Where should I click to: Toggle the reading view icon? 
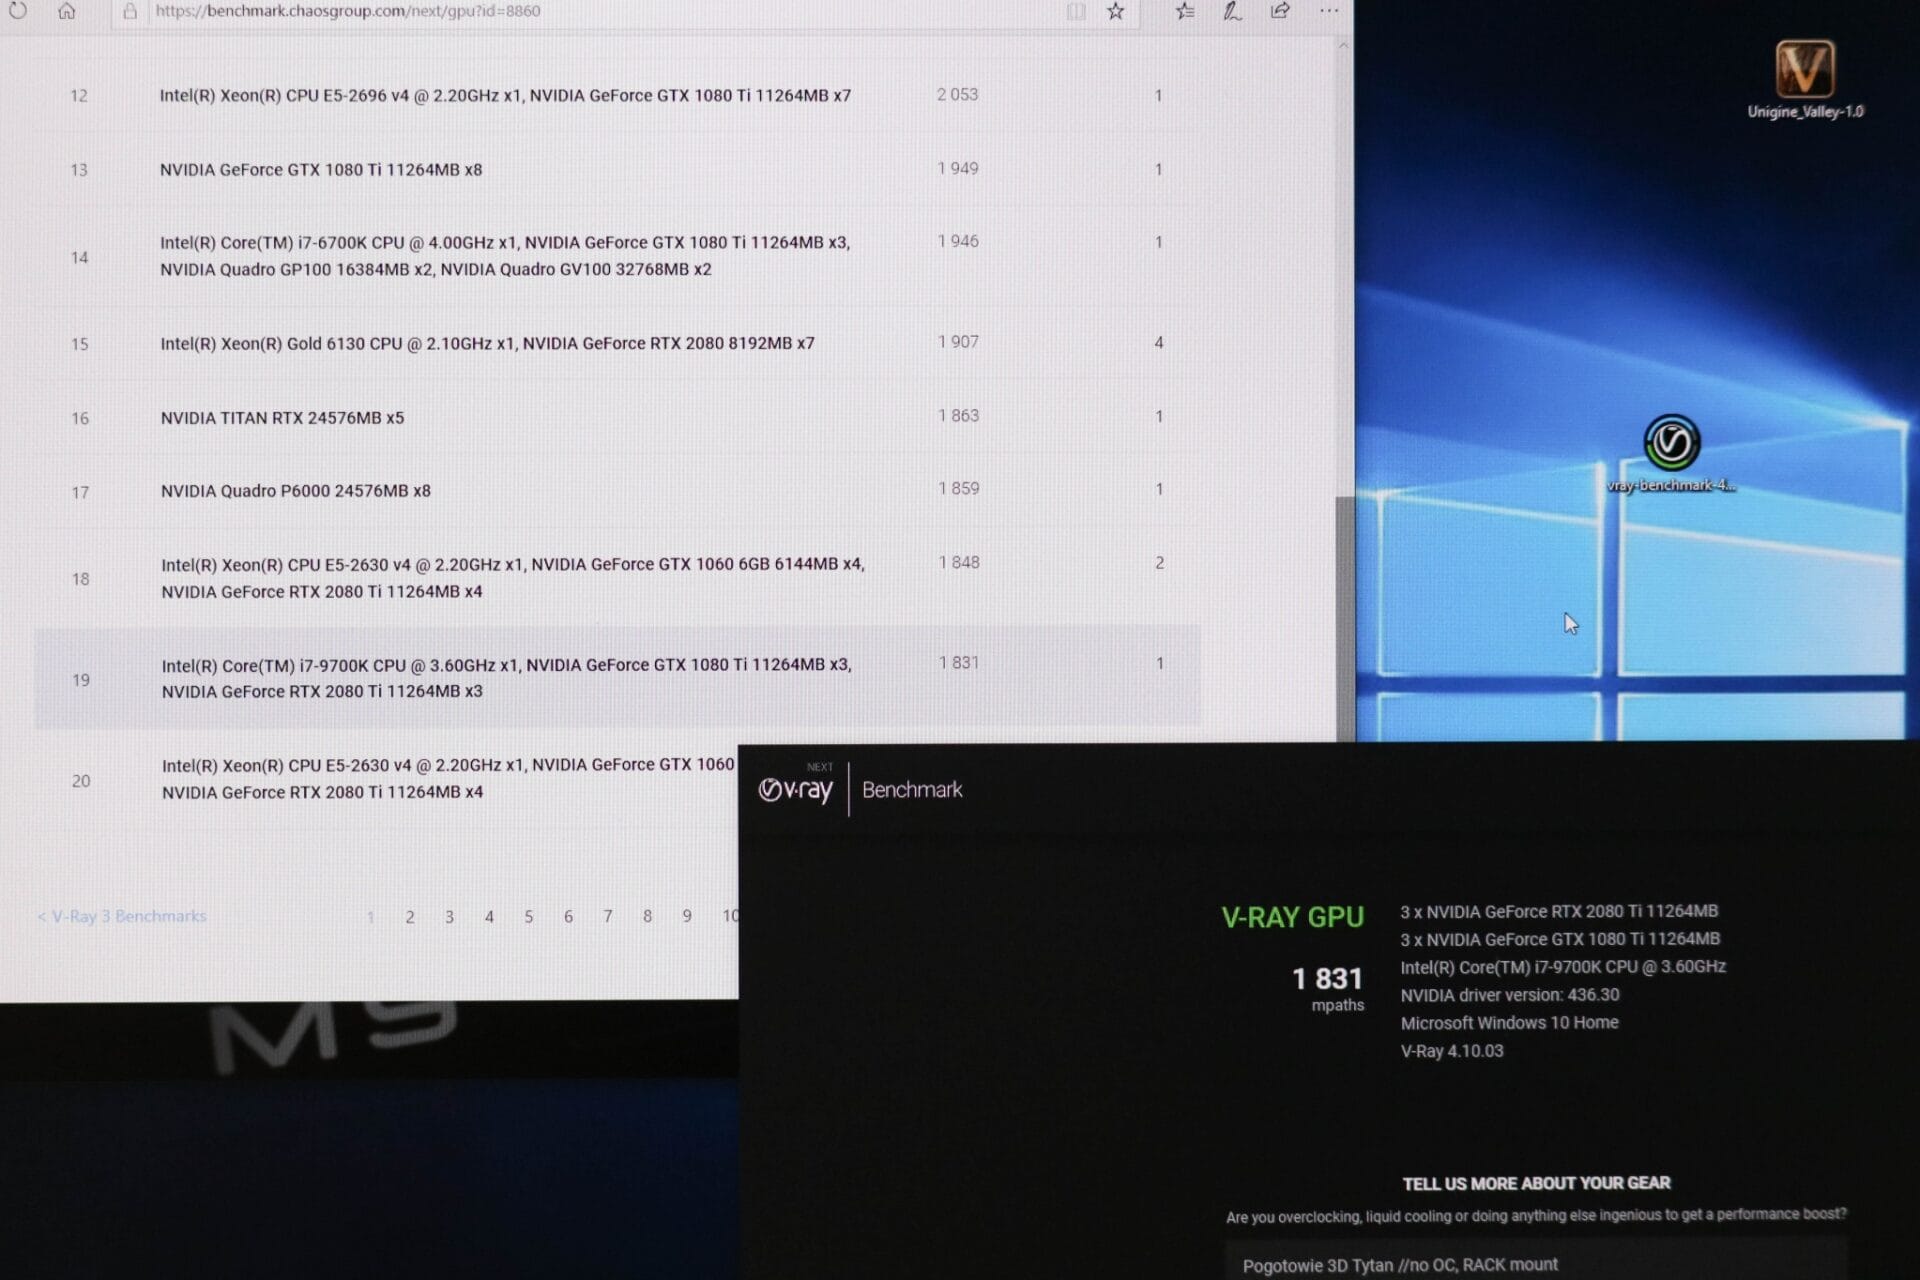(1076, 11)
